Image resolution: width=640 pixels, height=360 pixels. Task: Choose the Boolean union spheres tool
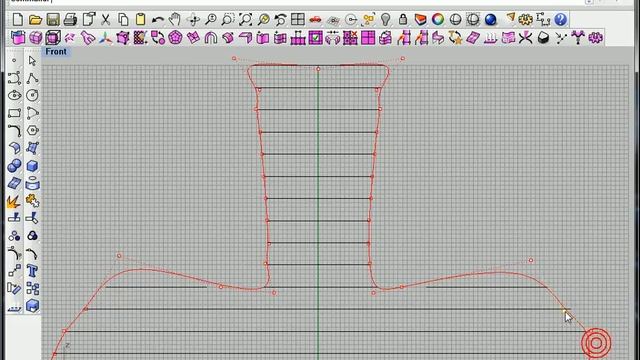pyautogui.click(x=14, y=166)
